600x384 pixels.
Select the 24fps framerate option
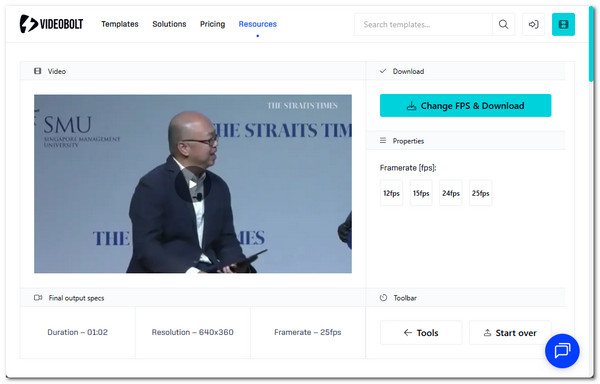pyautogui.click(x=451, y=193)
